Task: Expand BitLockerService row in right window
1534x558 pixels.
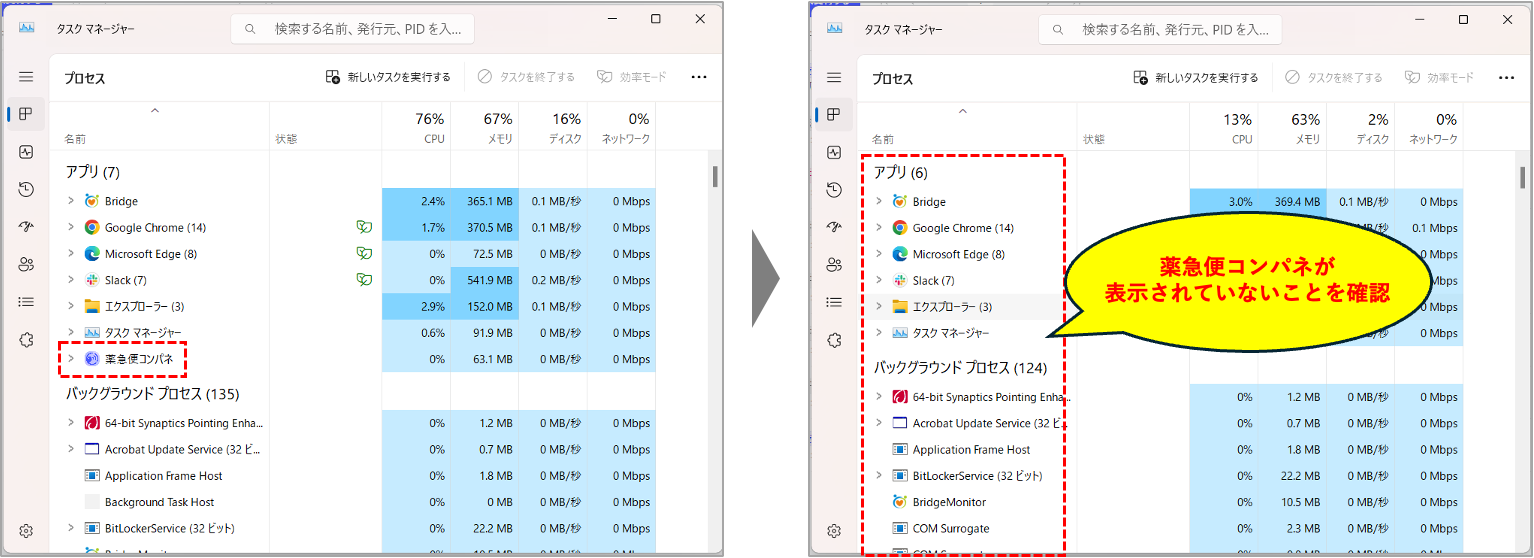Action: (879, 476)
